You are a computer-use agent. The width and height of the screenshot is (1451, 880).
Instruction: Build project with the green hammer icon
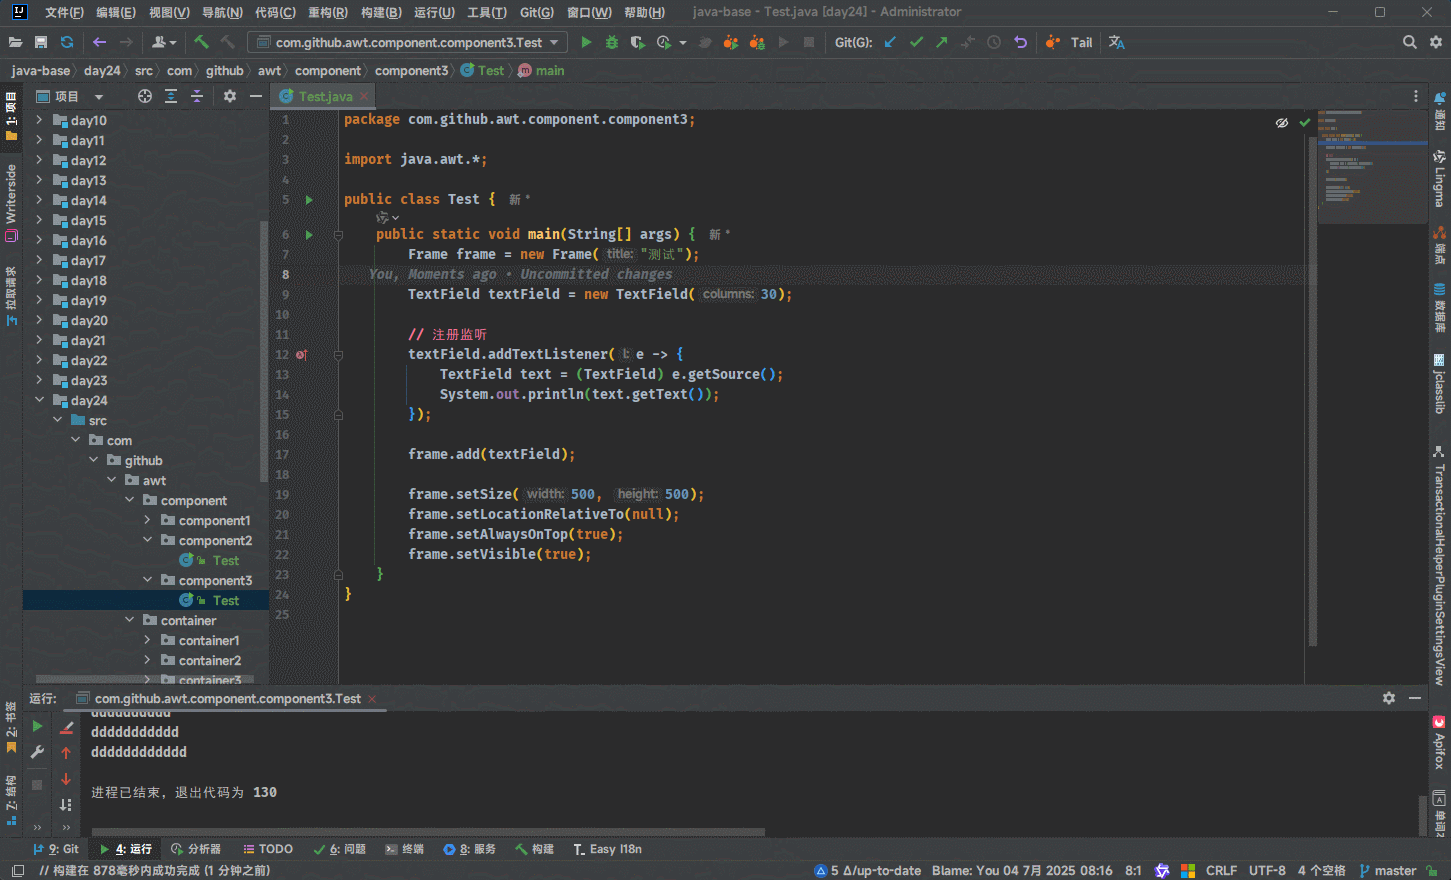tap(201, 42)
